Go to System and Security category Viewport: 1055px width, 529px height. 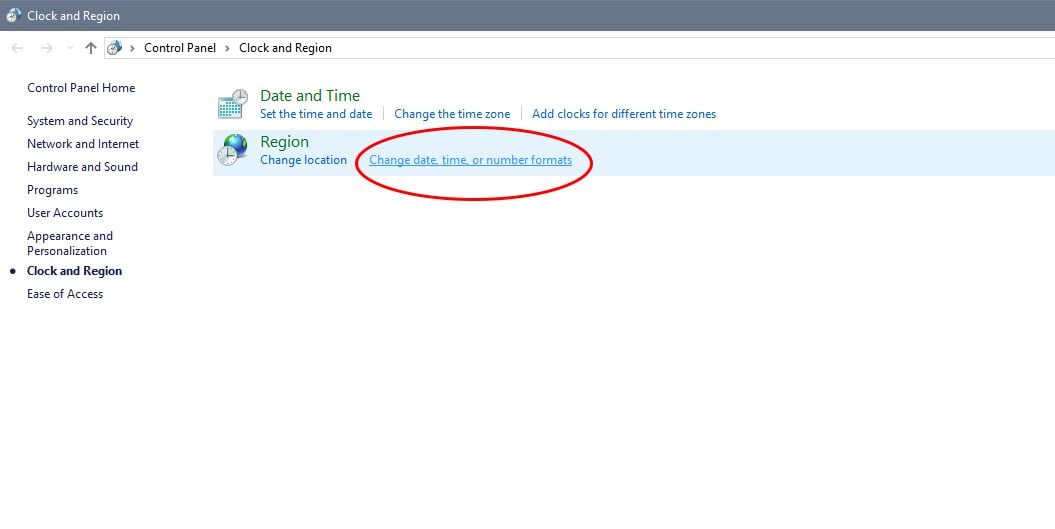(80, 121)
